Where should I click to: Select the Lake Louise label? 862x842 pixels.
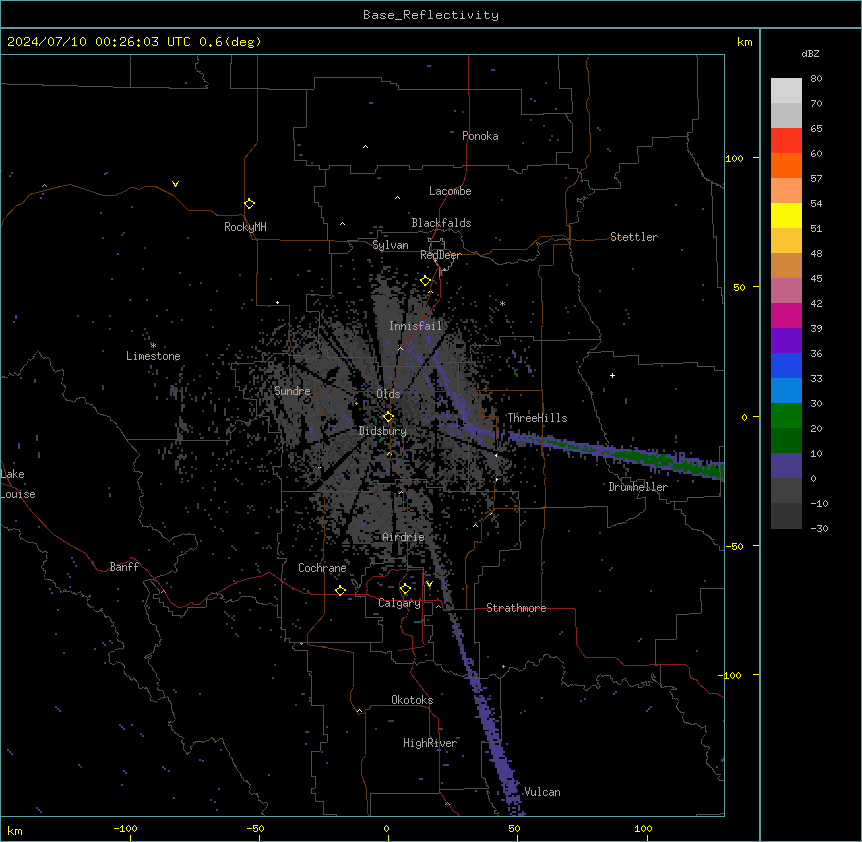pyautogui.click(x=18, y=484)
